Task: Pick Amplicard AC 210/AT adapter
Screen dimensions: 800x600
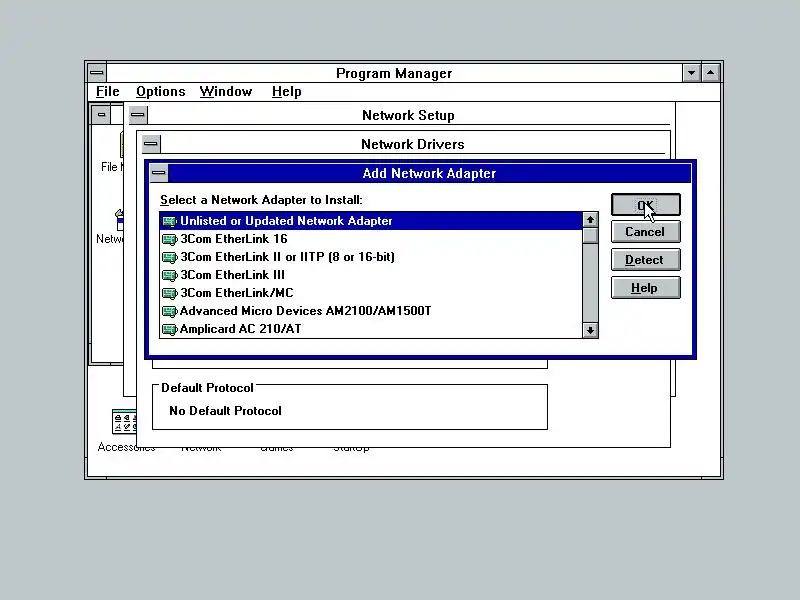Action: (x=371, y=329)
